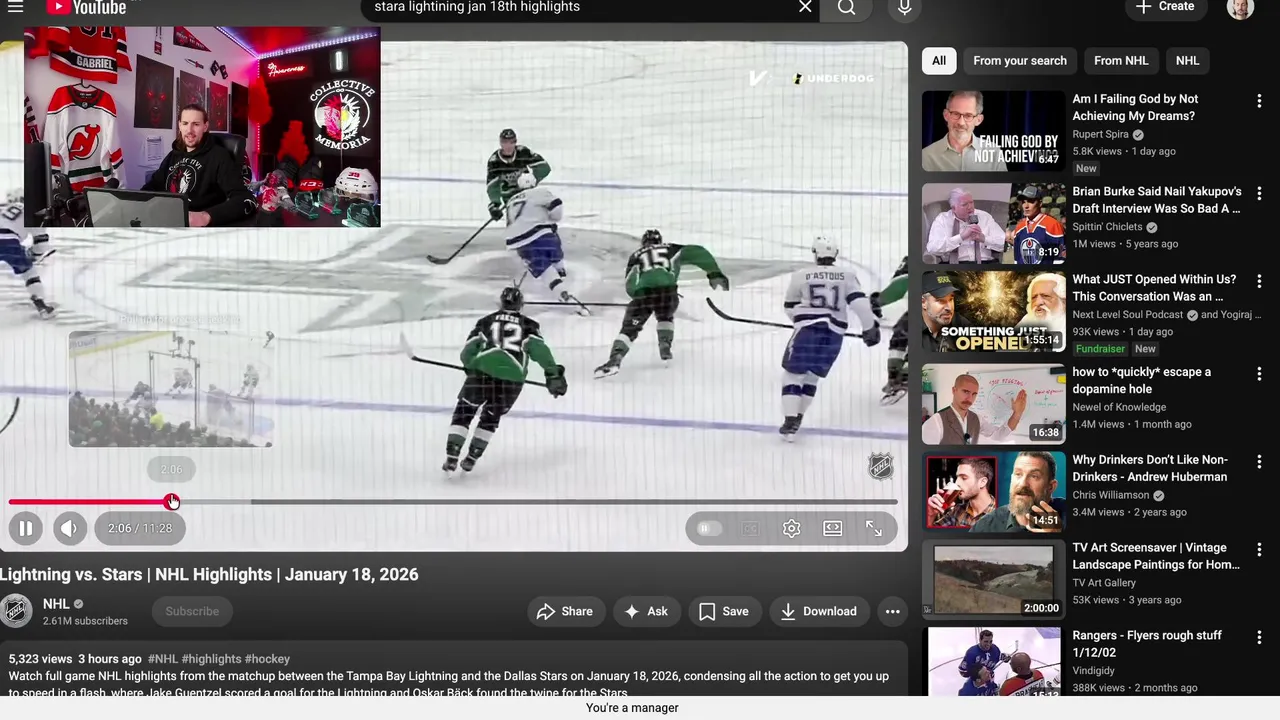This screenshot has width=1280, height=720.
Task: Open options for Brian Burke video
Action: tap(1259, 193)
